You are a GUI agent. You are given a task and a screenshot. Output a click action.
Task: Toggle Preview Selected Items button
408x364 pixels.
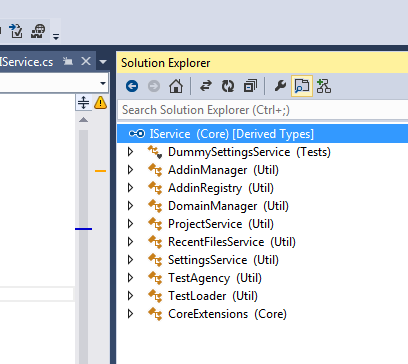click(x=302, y=86)
